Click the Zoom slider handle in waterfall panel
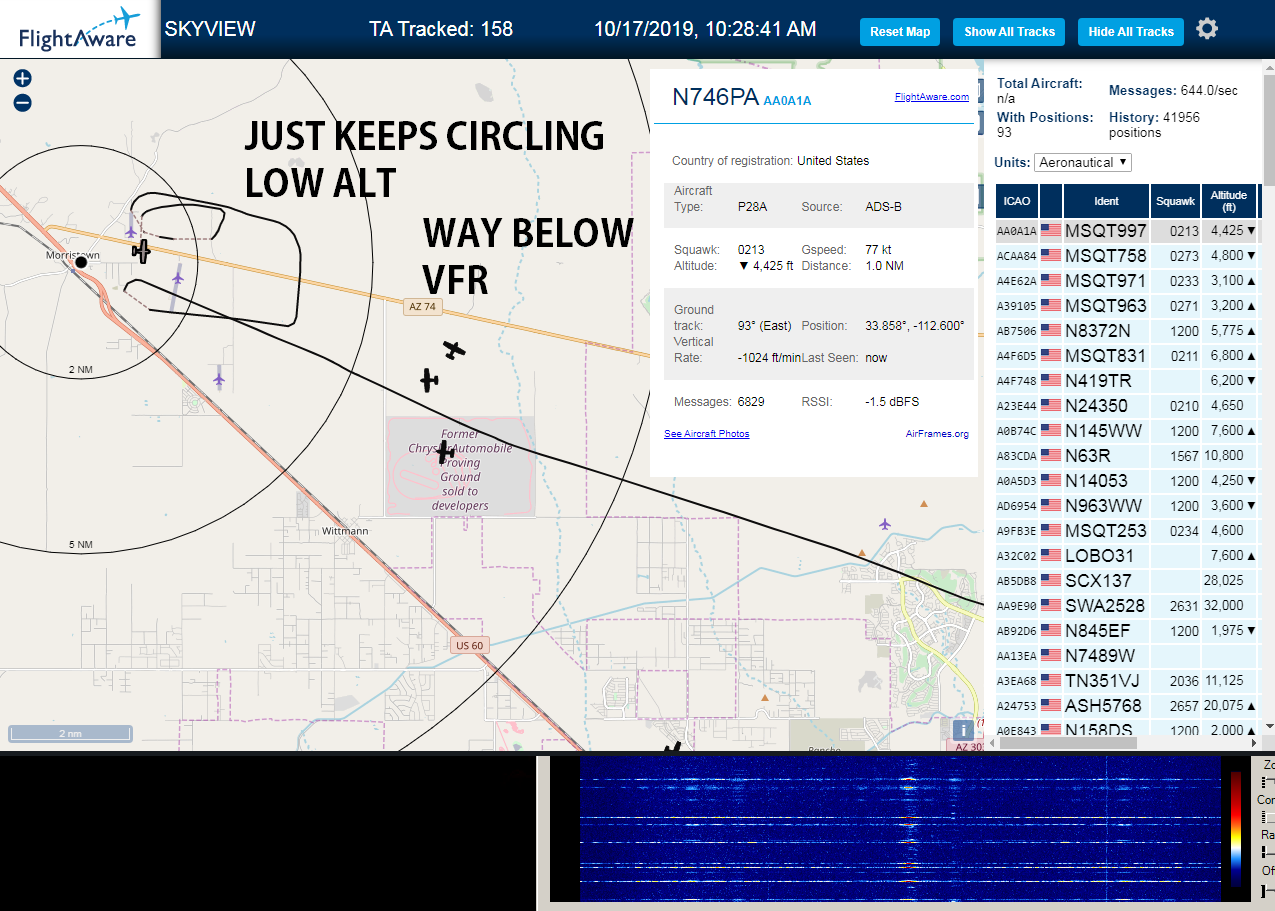Image resolution: width=1275 pixels, height=911 pixels. [x=1266, y=781]
